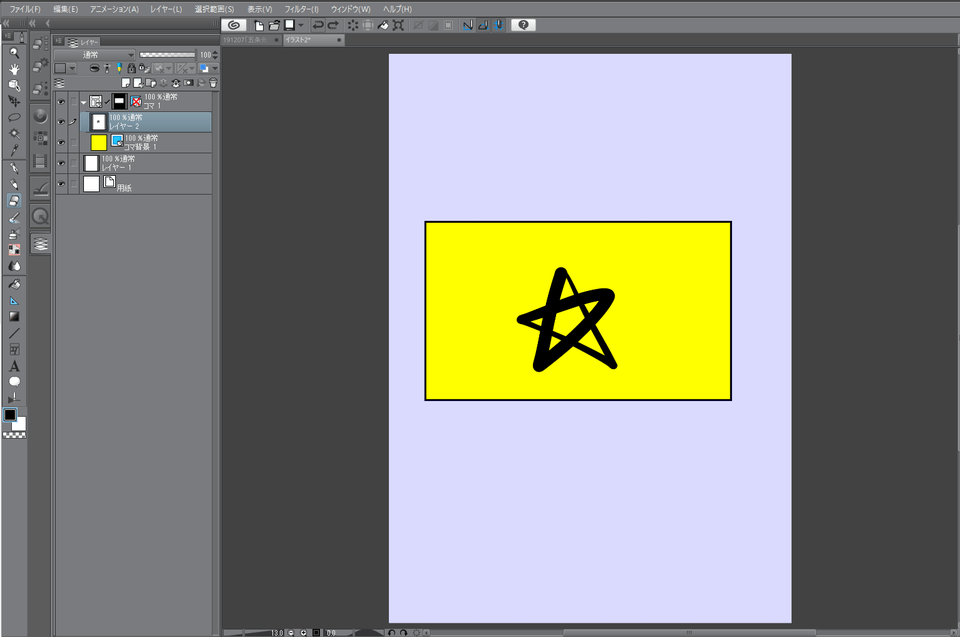Toggle visibility of the 用紙 layer
960x637 pixels.
point(61,184)
